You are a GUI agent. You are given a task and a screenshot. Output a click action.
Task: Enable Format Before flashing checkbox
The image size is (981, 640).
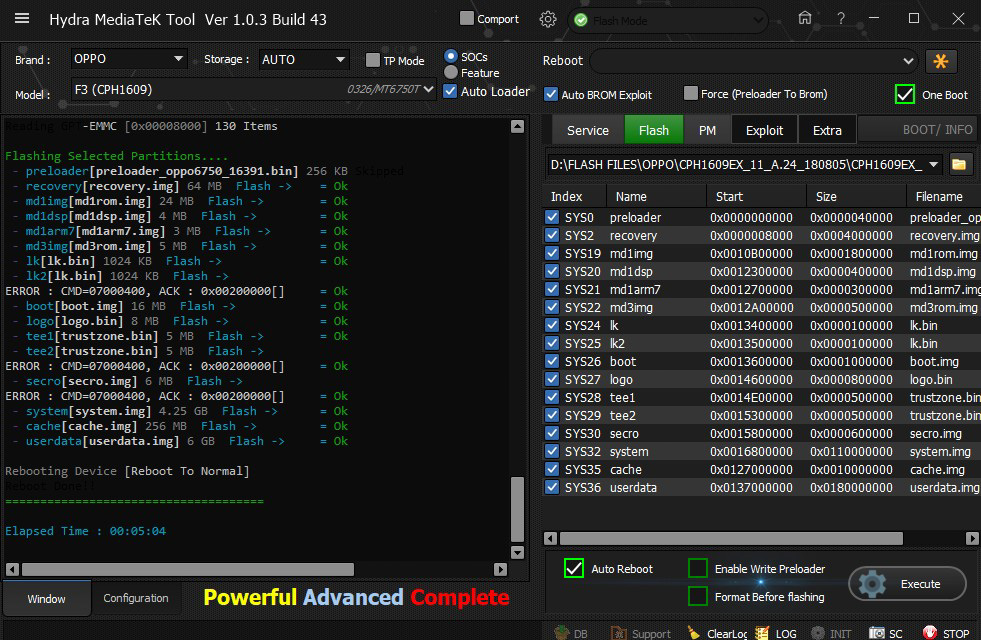click(698, 596)
